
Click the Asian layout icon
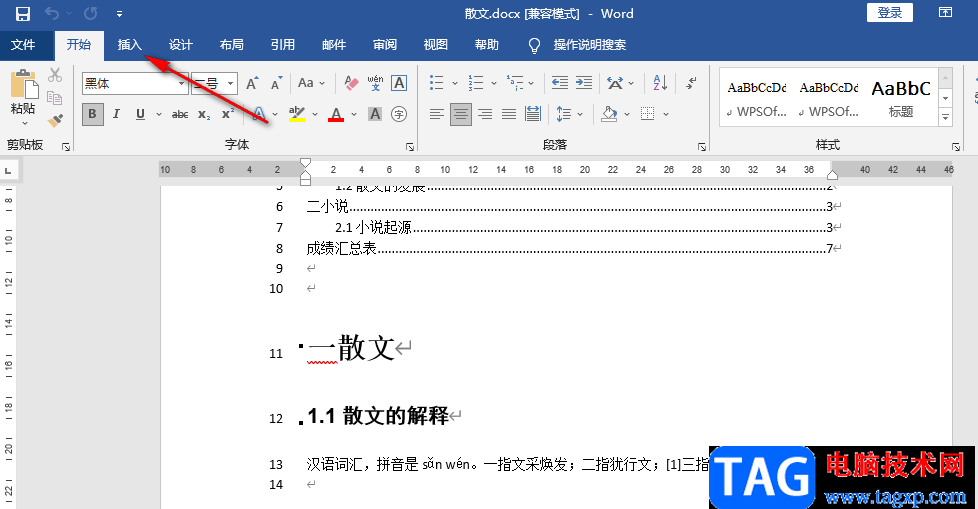tap(615, 83)
